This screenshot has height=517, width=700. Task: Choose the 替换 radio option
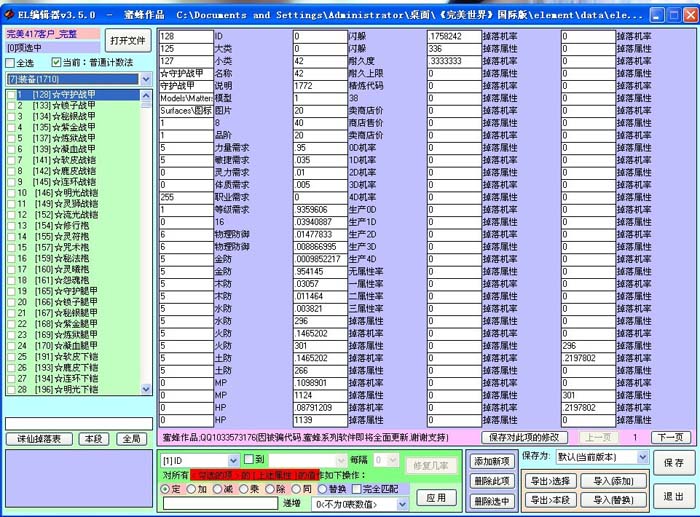click(x=323, y=489)
